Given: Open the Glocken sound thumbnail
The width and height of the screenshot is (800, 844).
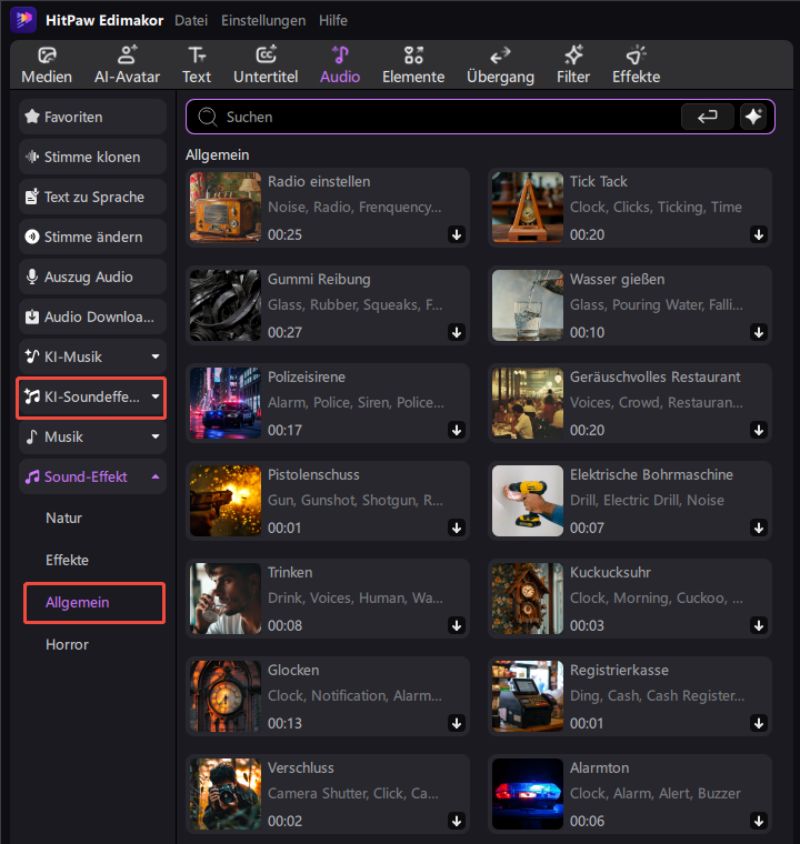Looking at the screenshot, I should click(224, 696).
